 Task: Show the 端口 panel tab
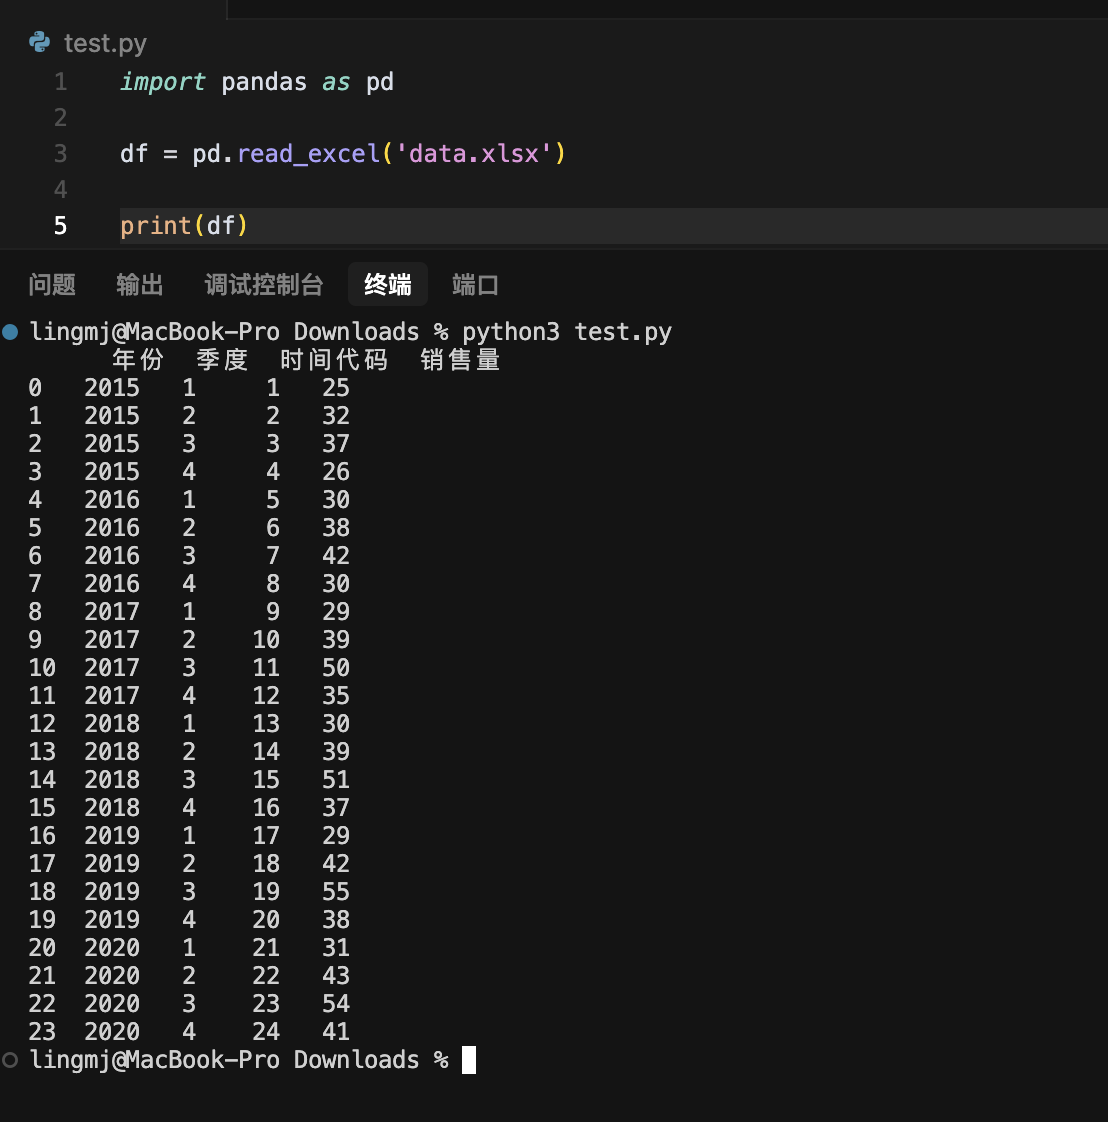(x=475, y=285)
